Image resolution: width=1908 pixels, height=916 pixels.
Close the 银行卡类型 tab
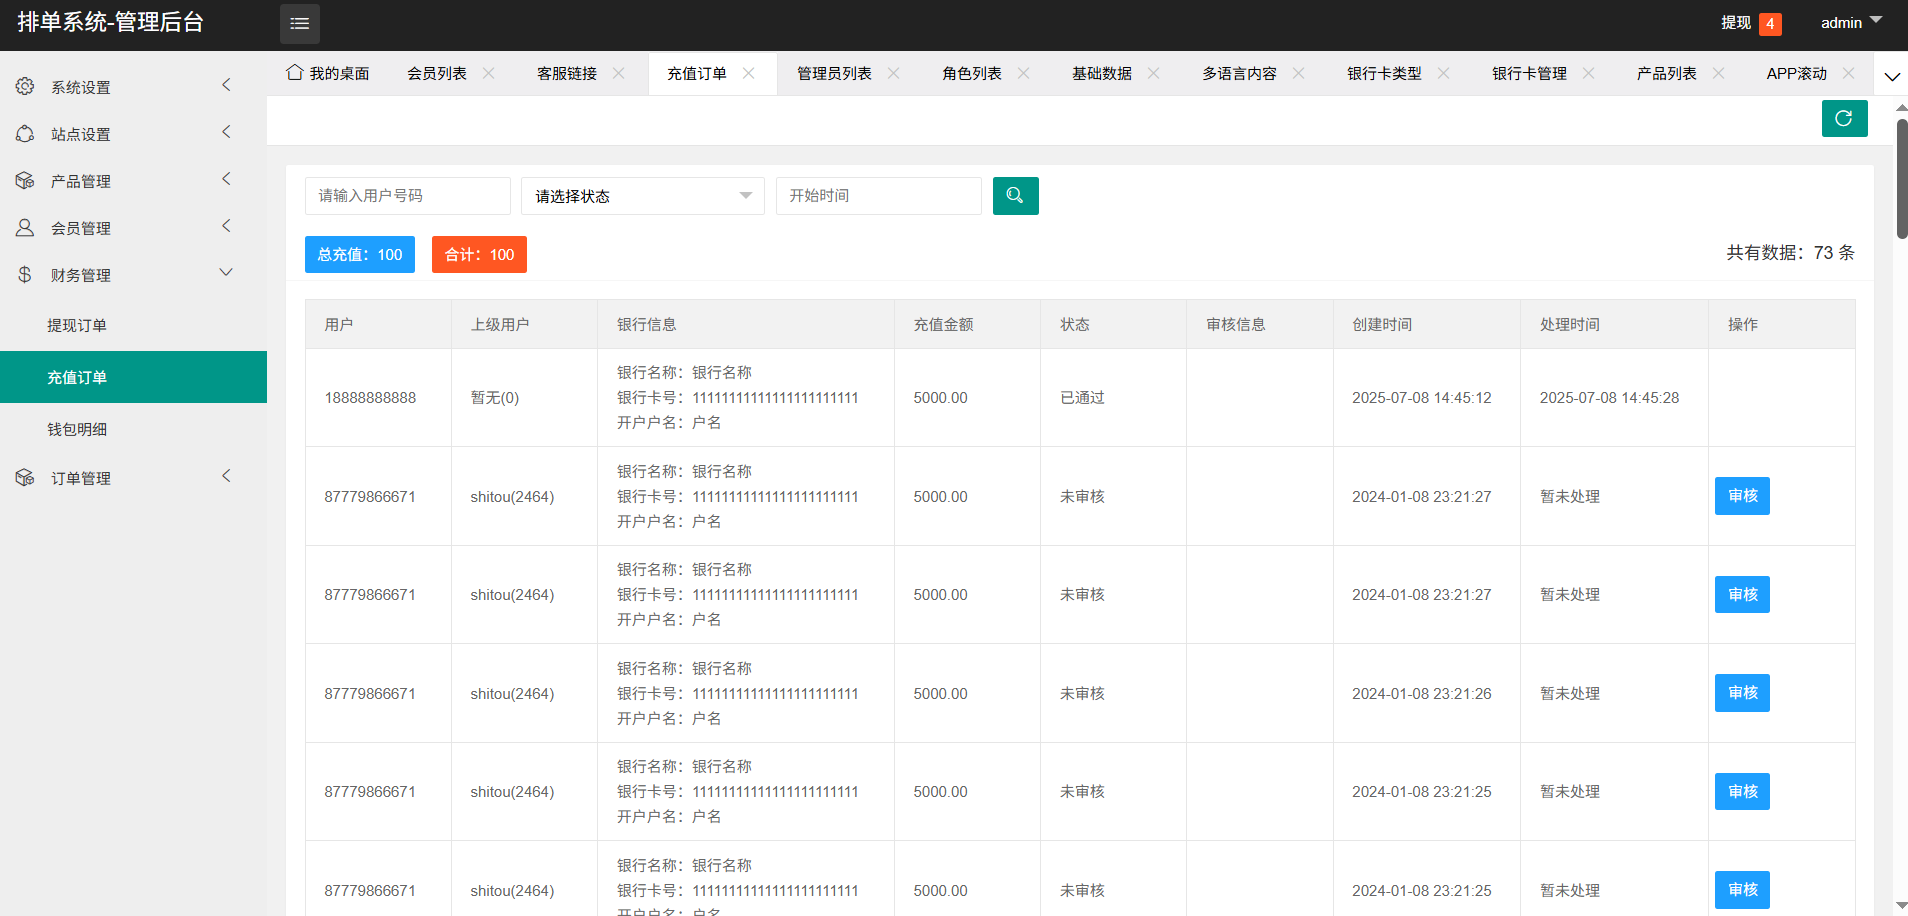point(1444,73)
